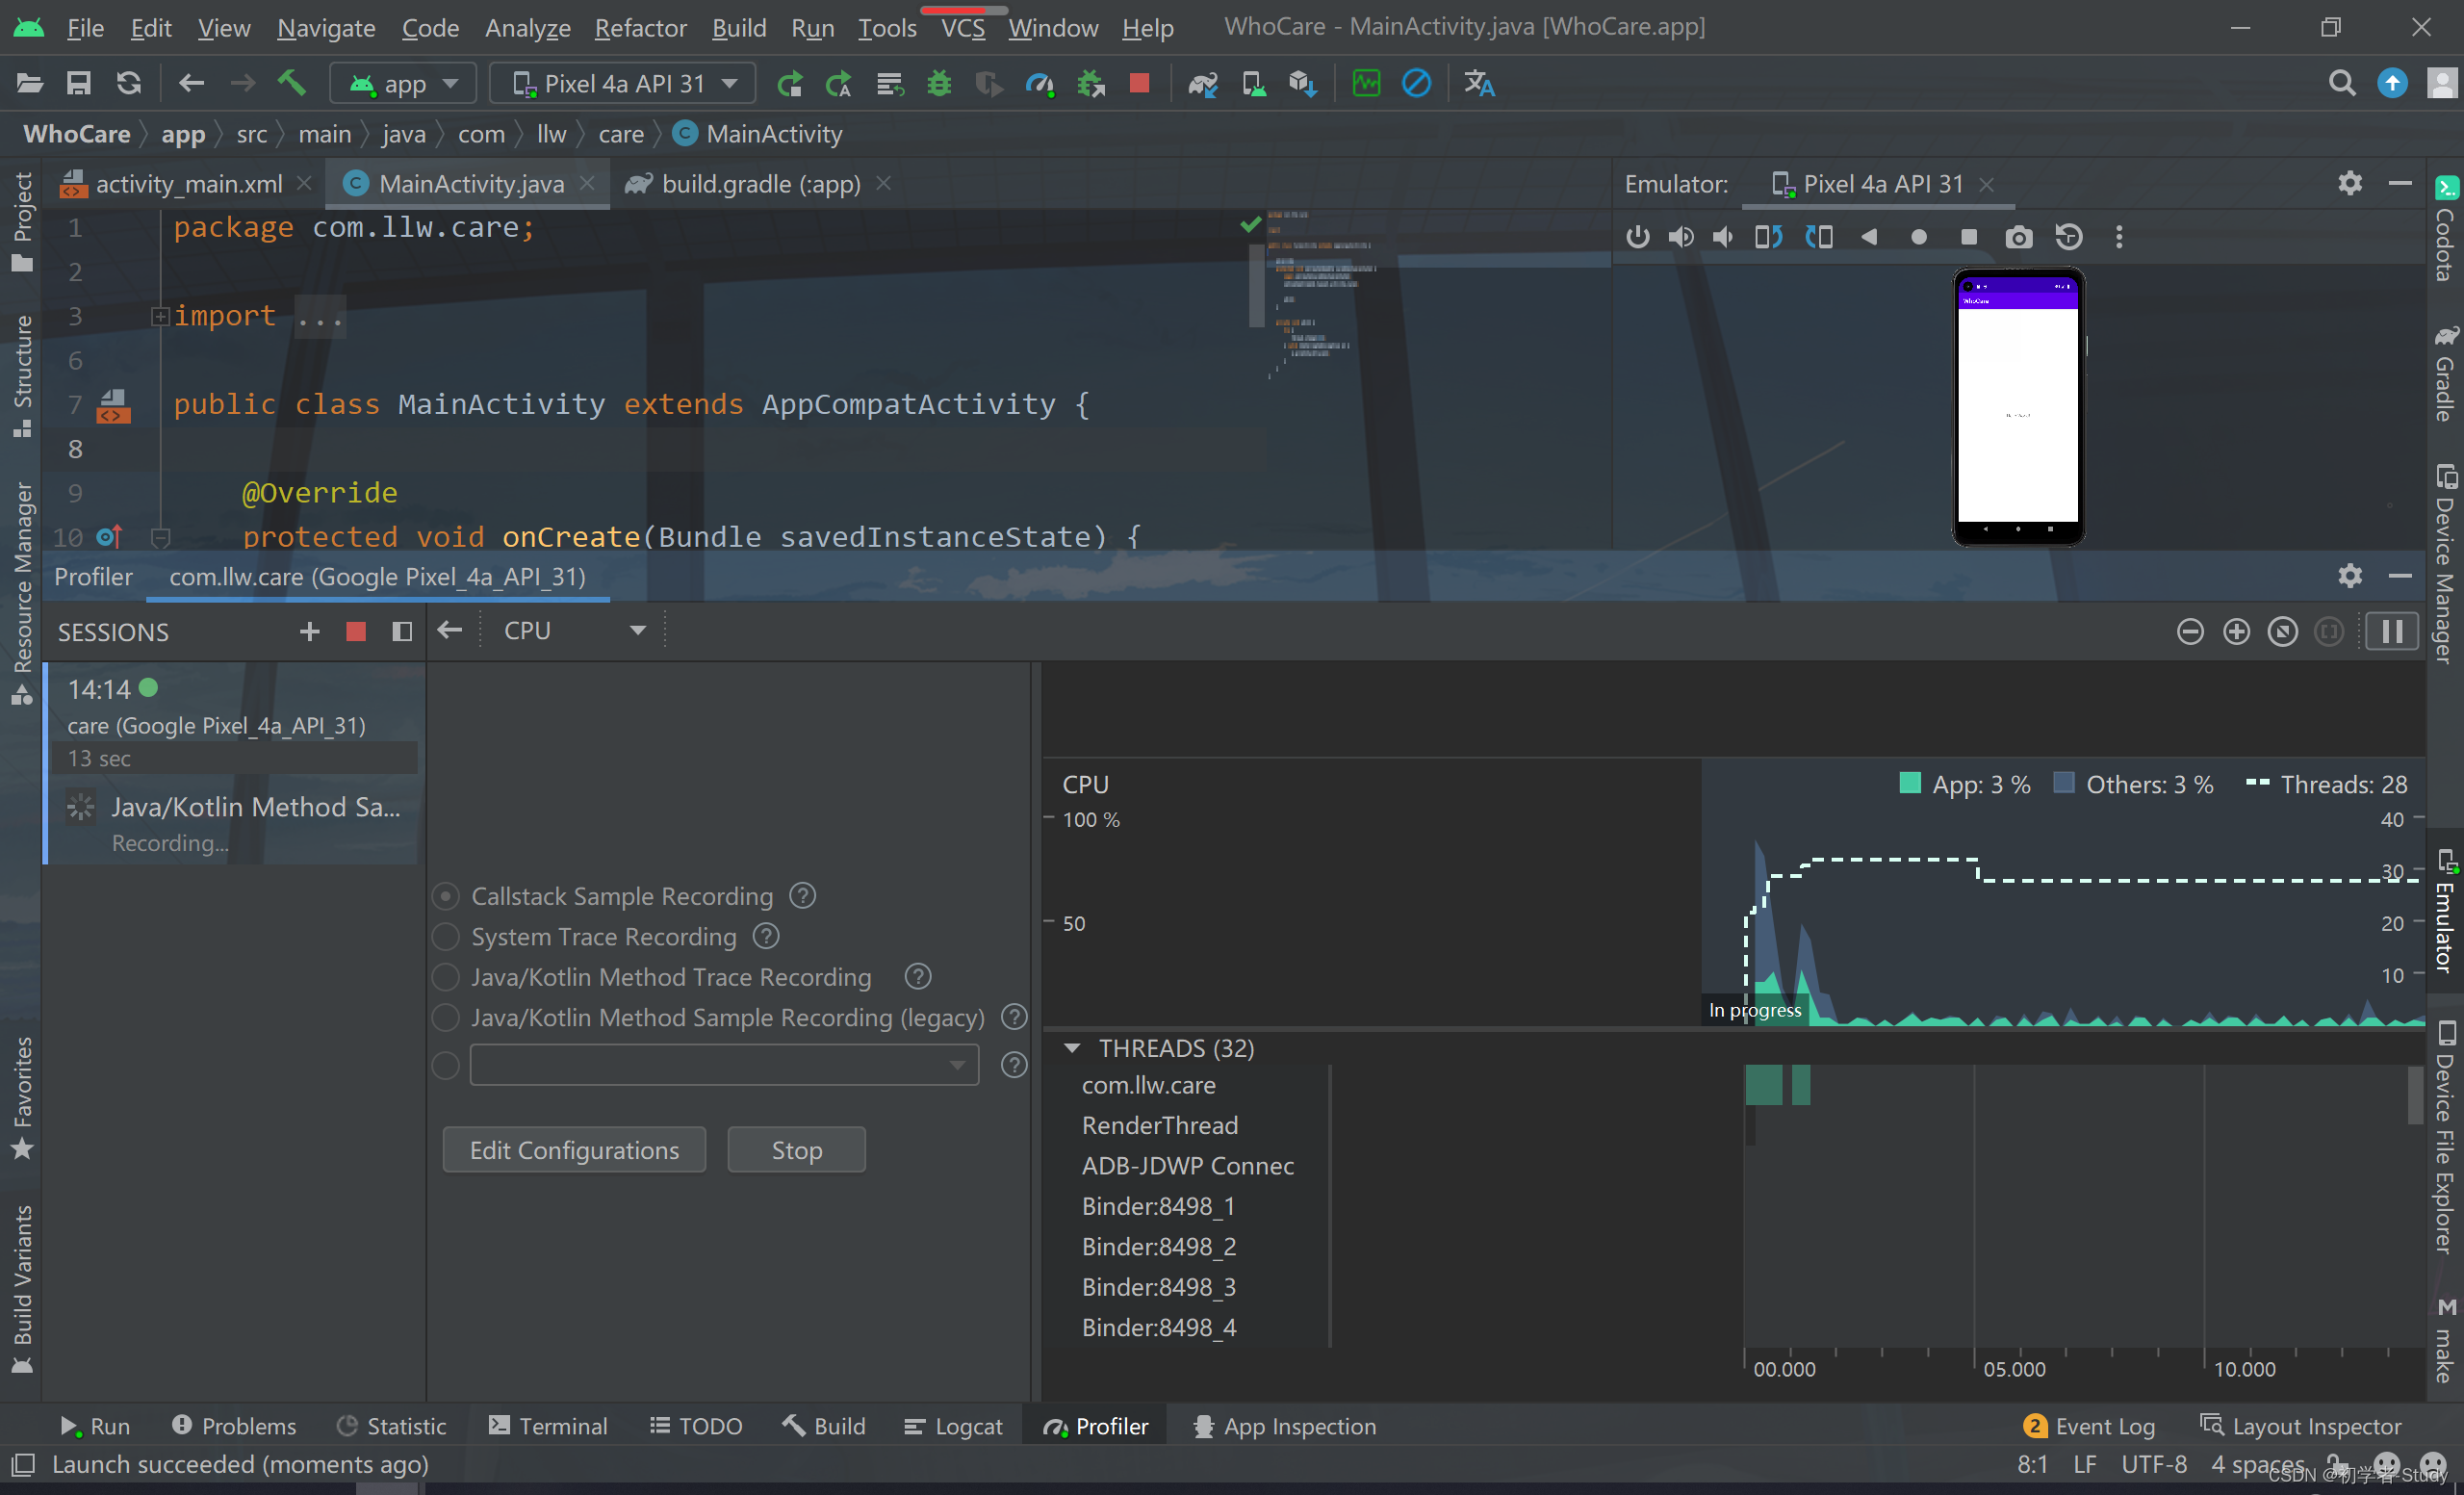
Task: Open the VCS menu
Action: click(963, 27)
